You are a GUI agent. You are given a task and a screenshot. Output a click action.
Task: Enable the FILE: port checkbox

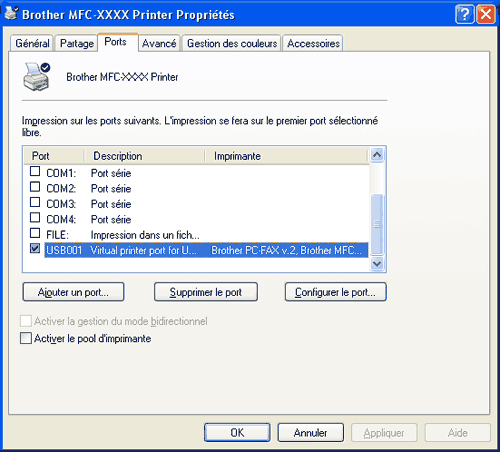click(x=35, y=233)
